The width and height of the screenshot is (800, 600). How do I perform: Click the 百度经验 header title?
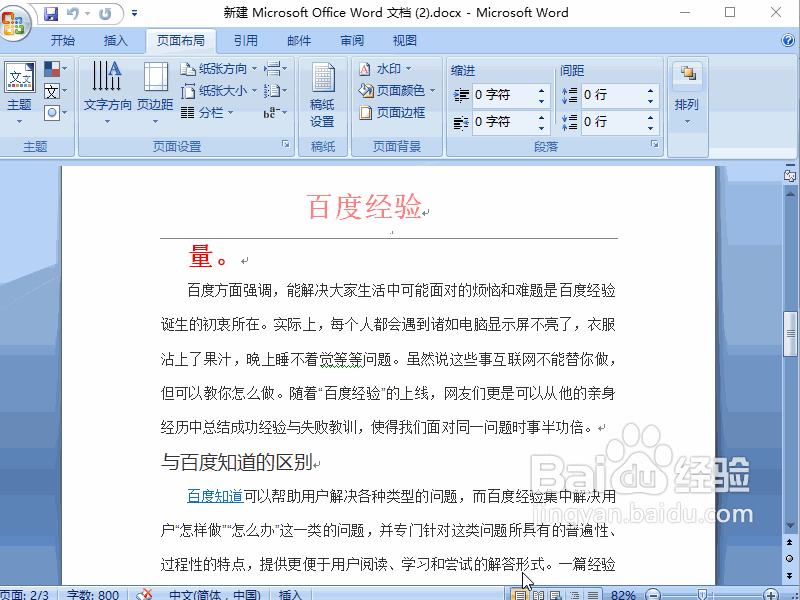click(364, 207)
